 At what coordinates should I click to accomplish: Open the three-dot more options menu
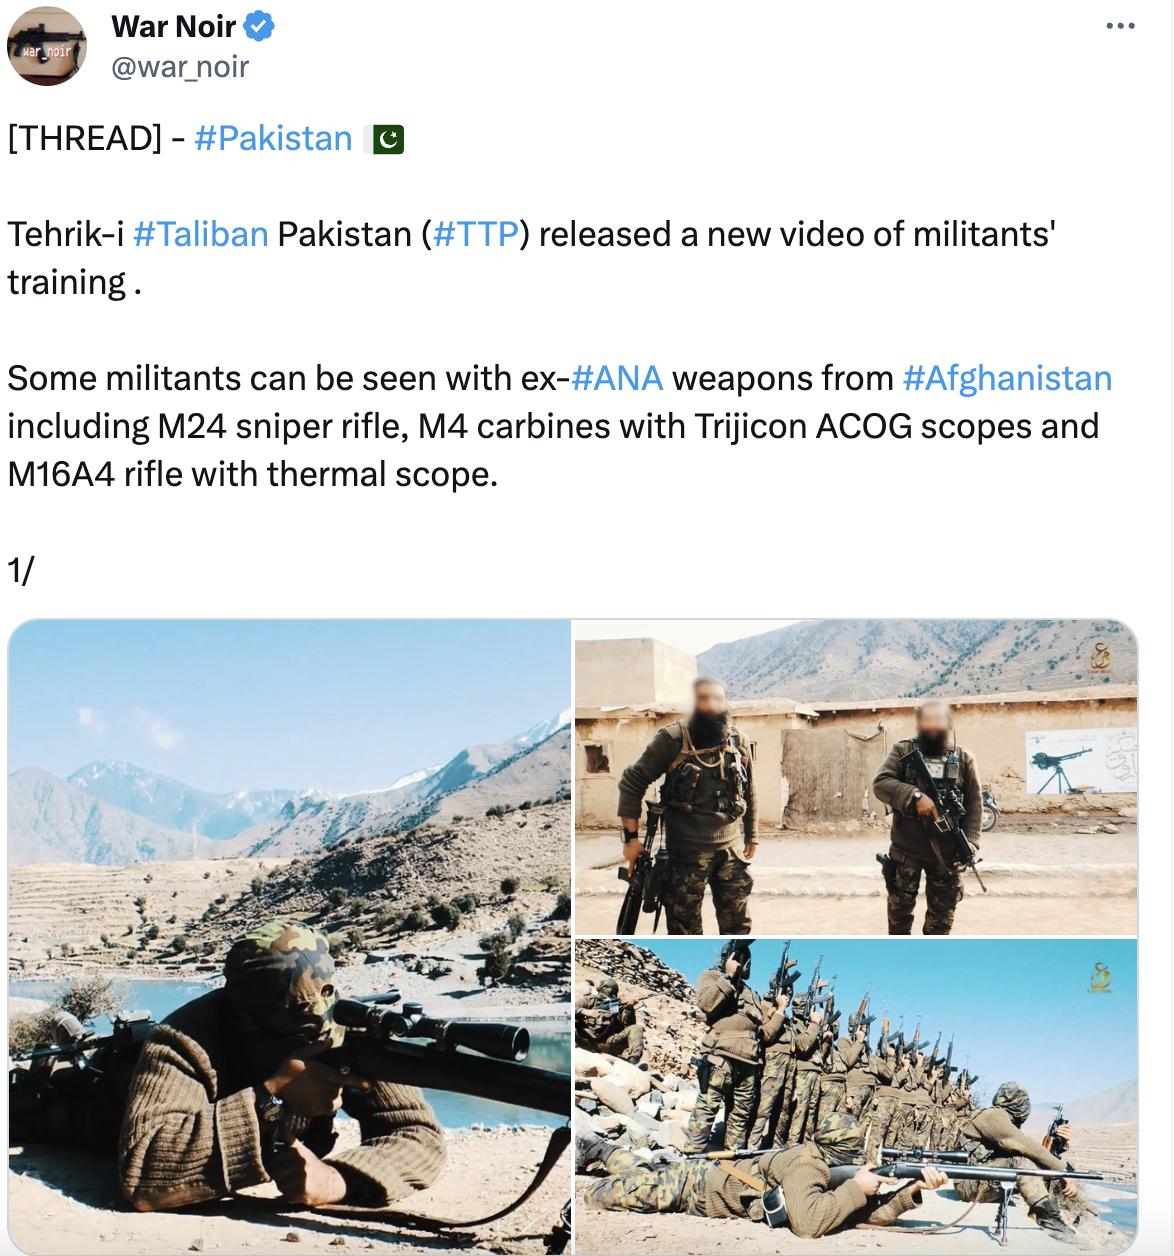[1120, 26]
